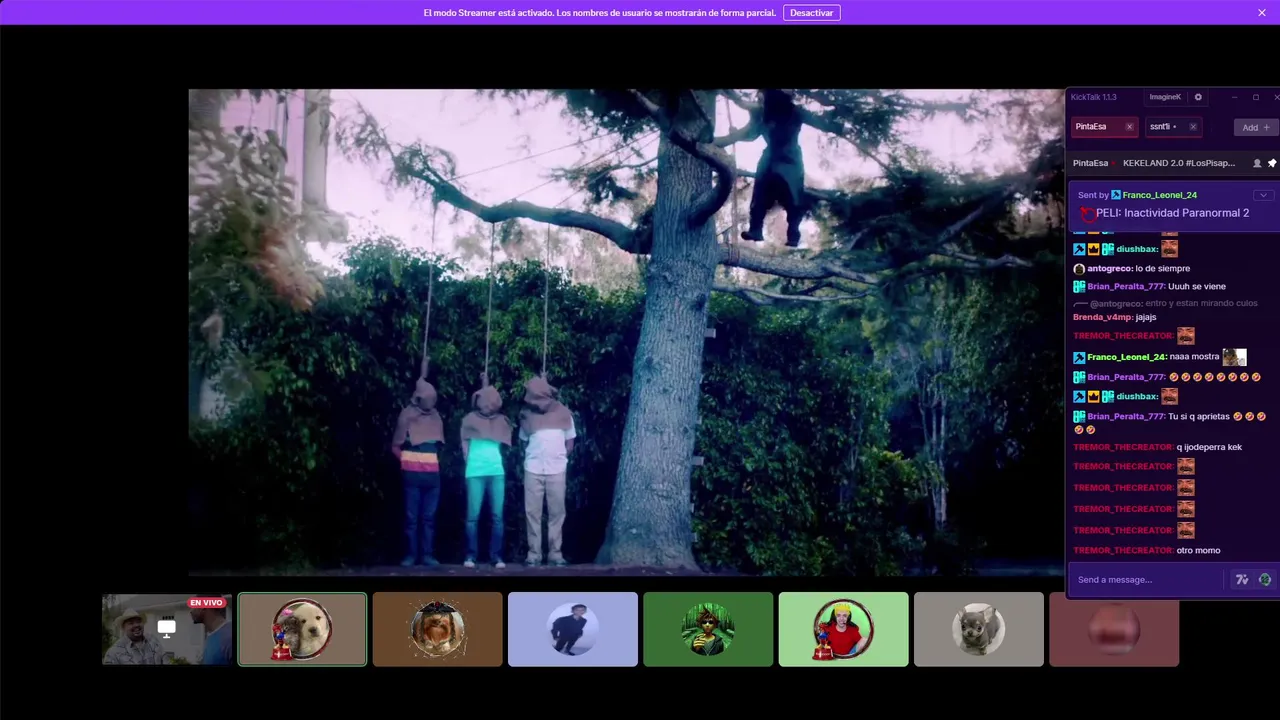The height and width of the screenshot is (720, 1280).
Task: Open KickTalk settings gear icon
Action: point(1198,97)
